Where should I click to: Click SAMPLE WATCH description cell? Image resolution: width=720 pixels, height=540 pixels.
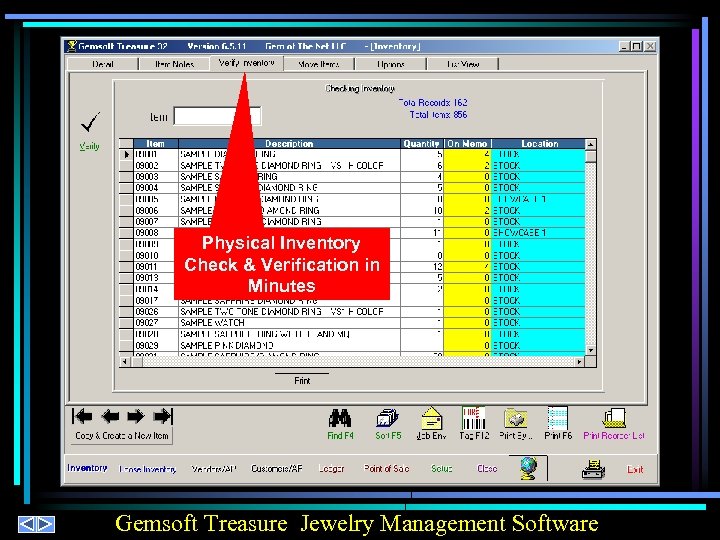click(289, 323)
